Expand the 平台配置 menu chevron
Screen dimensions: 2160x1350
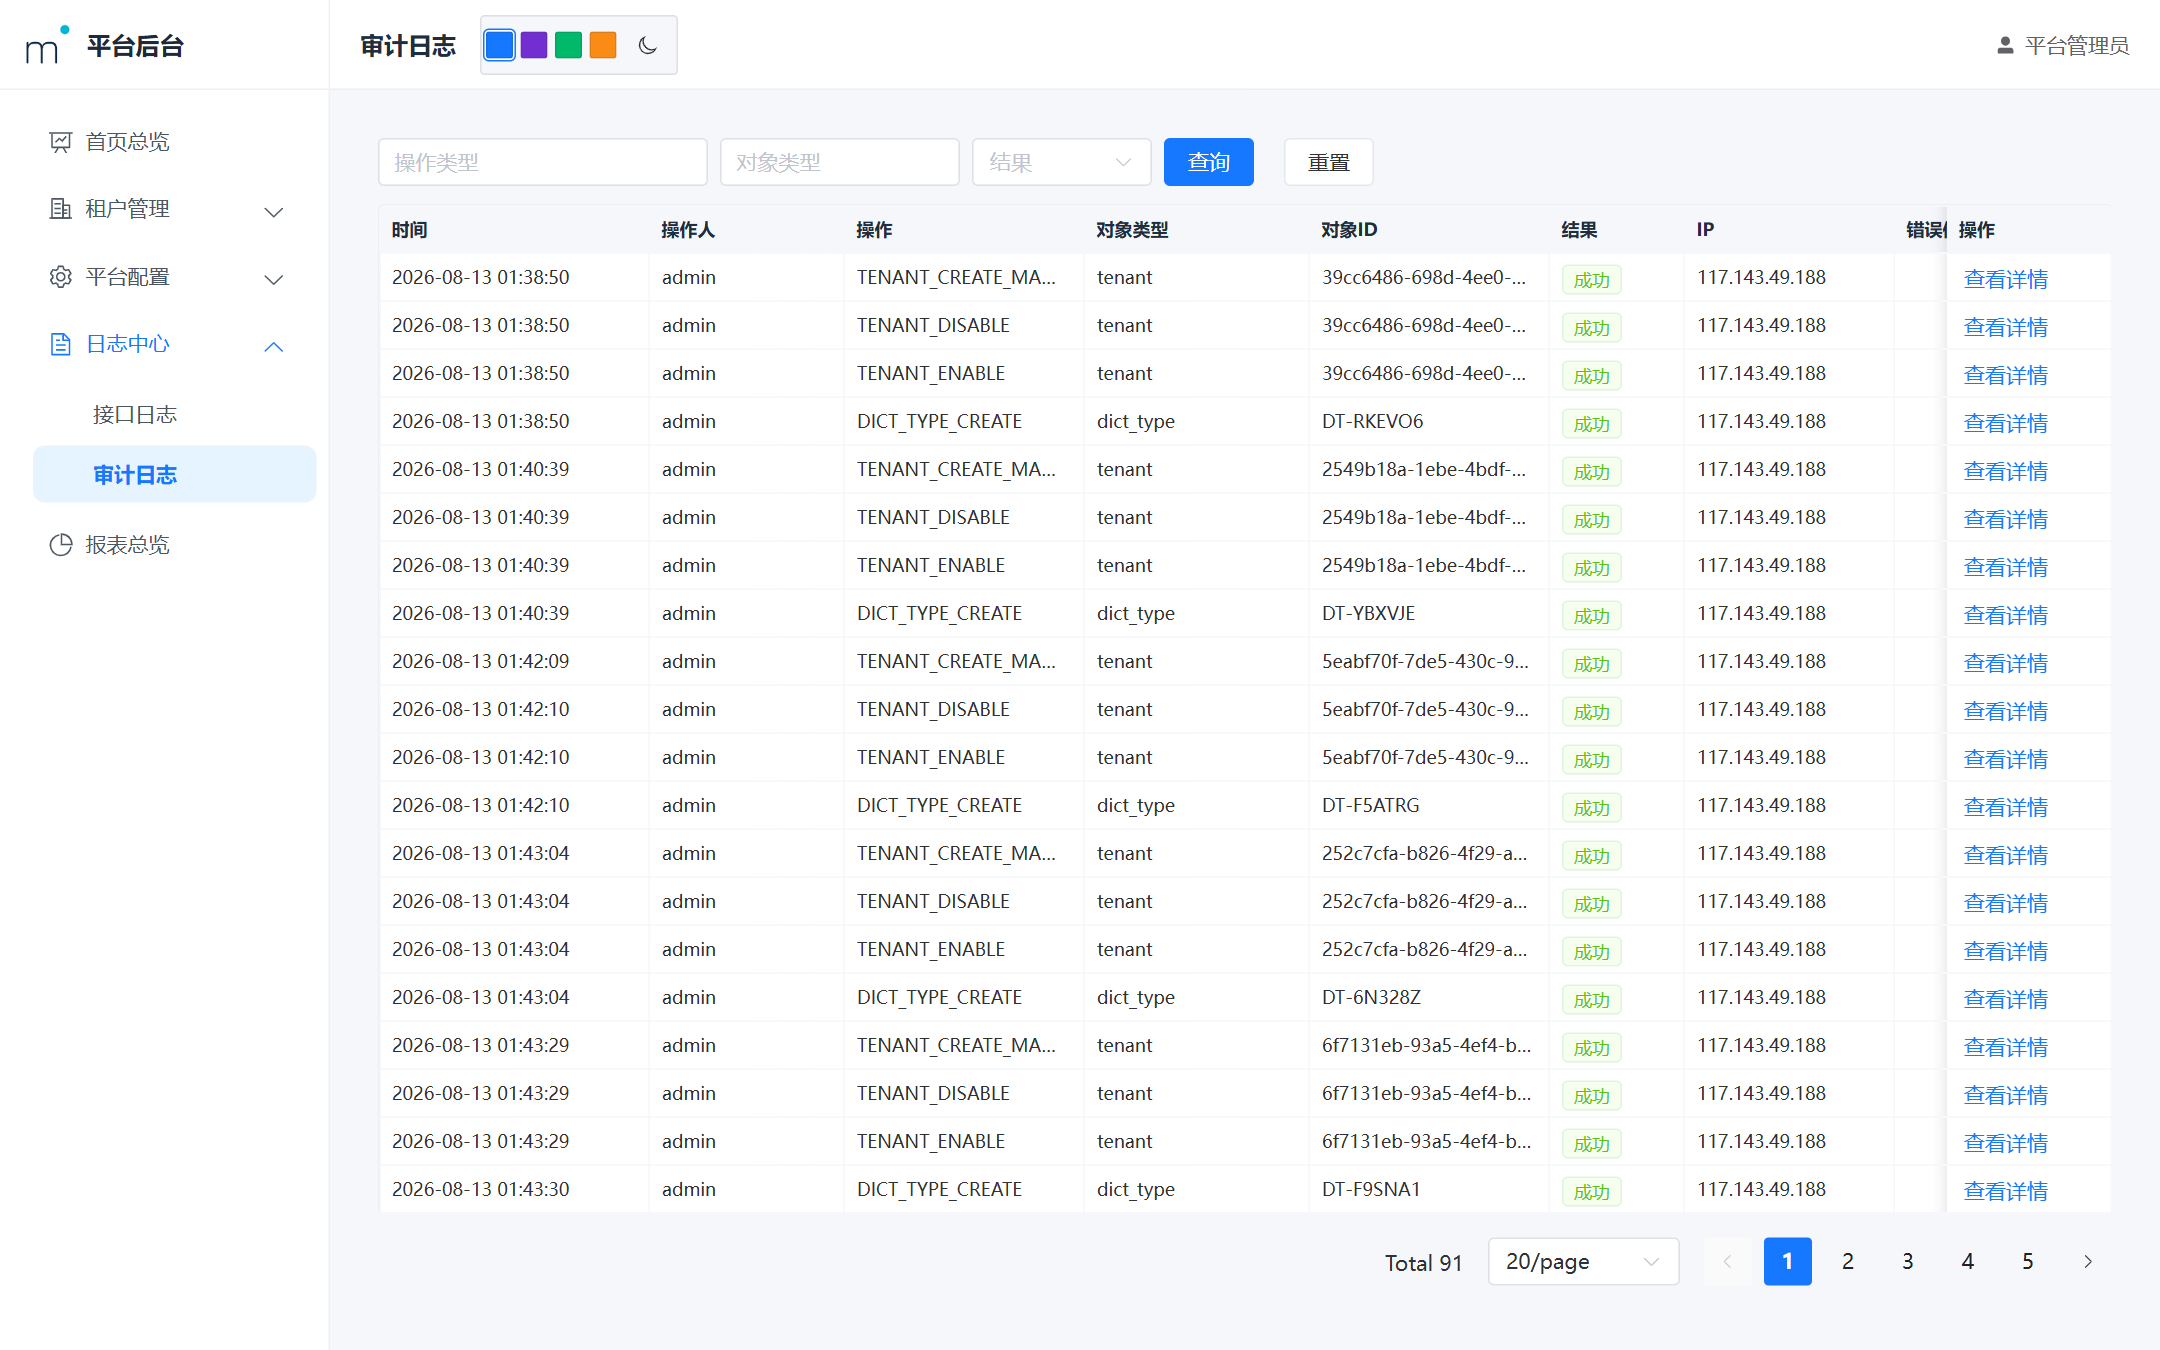[x=274, y=279]
